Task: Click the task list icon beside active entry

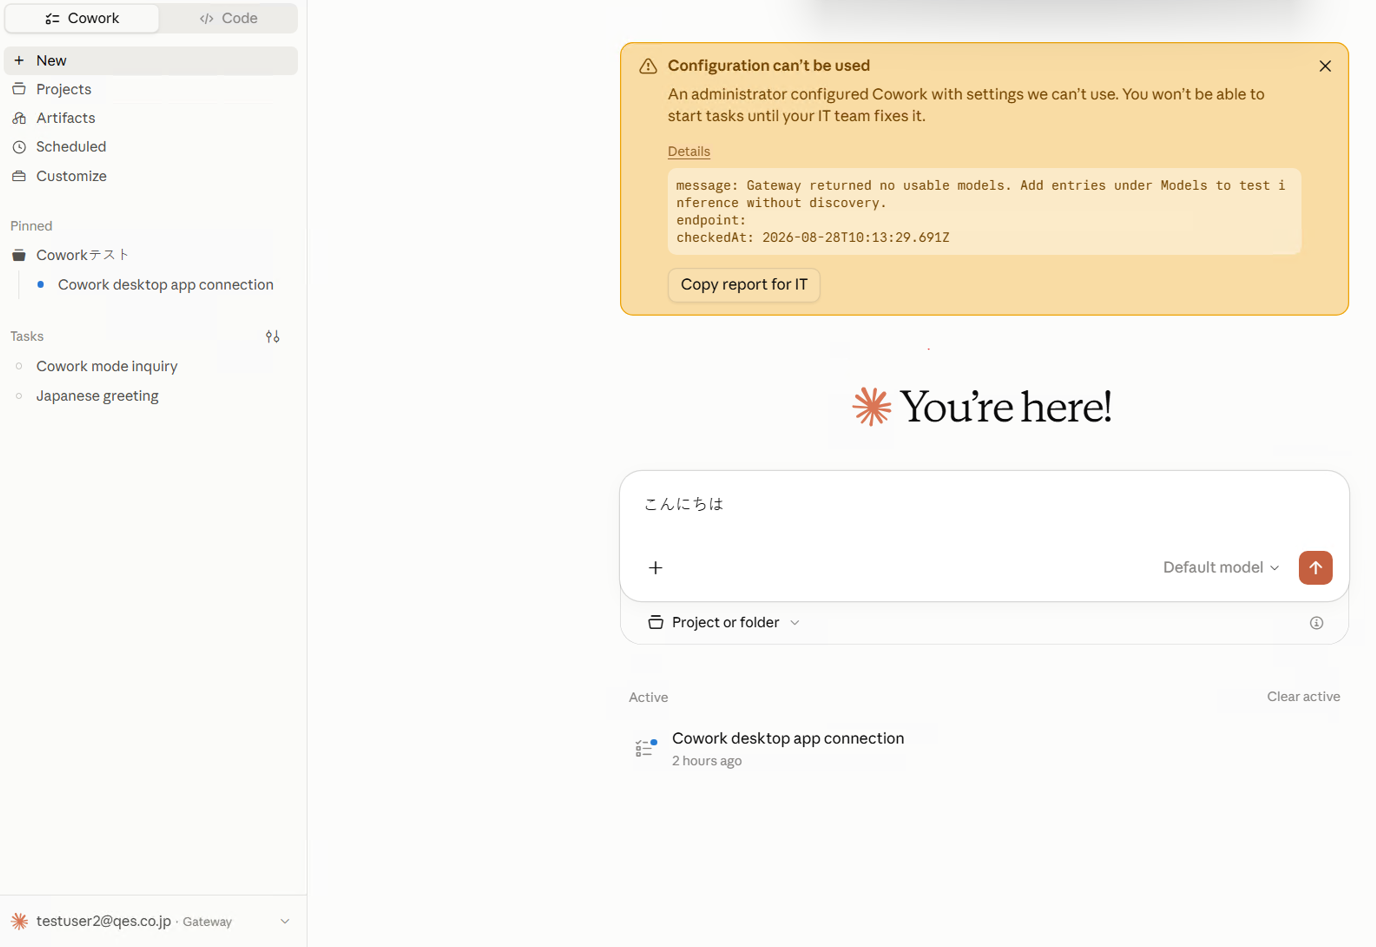Action: (646, 749)
